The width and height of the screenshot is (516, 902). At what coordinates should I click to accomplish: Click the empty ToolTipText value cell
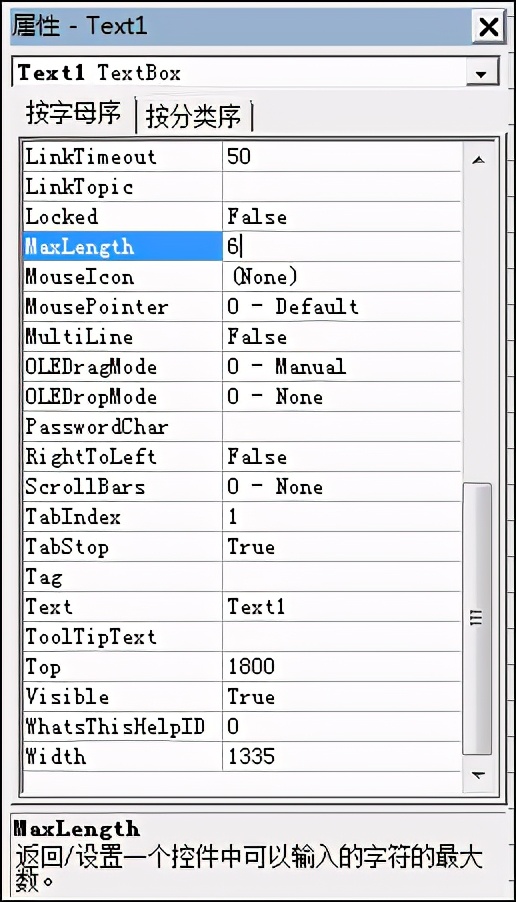point(342,636)
